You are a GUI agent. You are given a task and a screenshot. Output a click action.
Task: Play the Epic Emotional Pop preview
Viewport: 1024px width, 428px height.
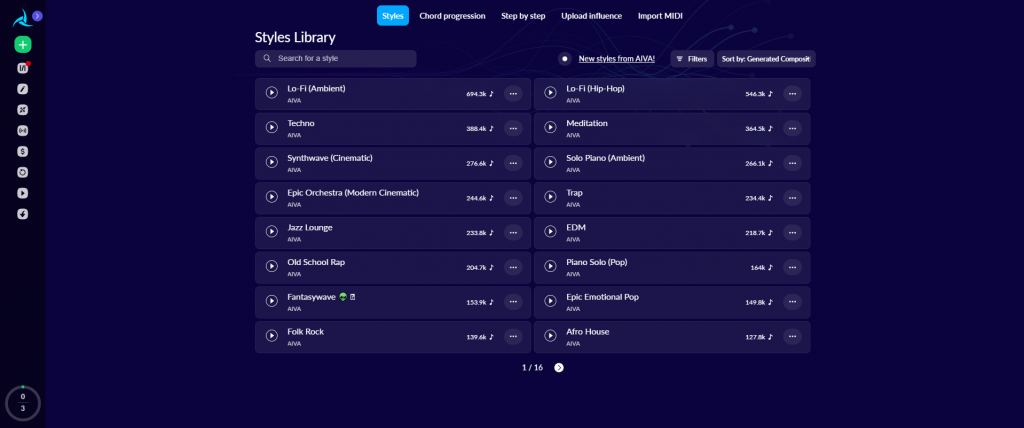pos(551,301)
